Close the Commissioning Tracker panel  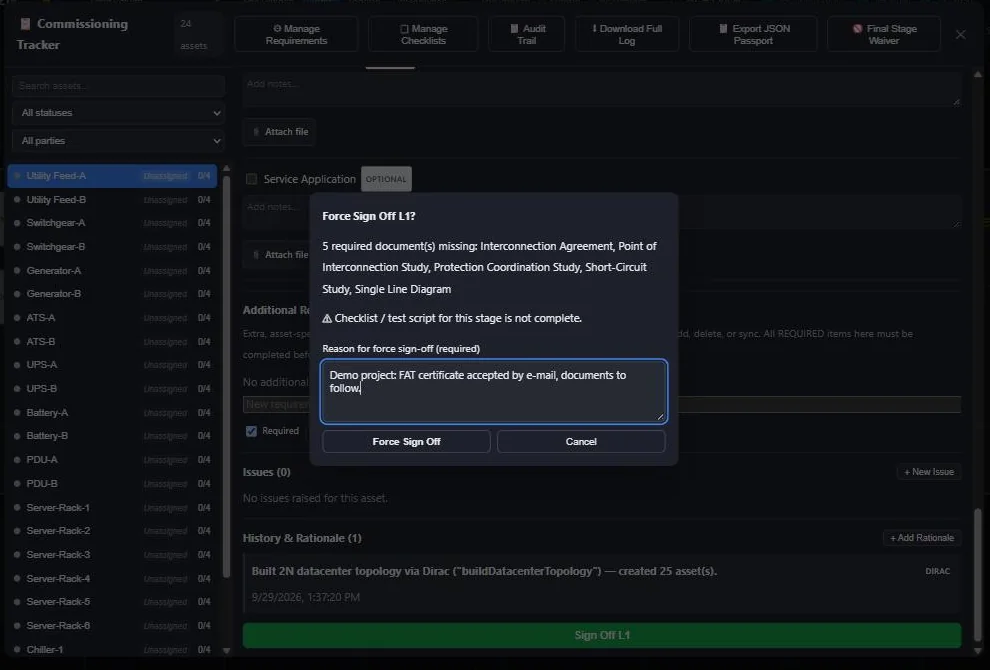960,34
